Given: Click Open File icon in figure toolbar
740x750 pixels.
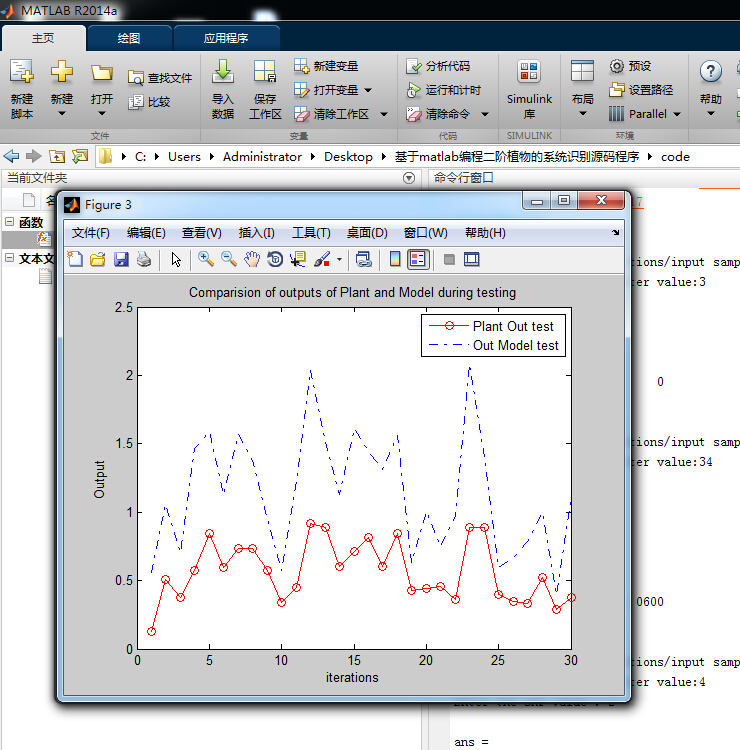Looking at the screenshot, I should (x=98, y=260).
